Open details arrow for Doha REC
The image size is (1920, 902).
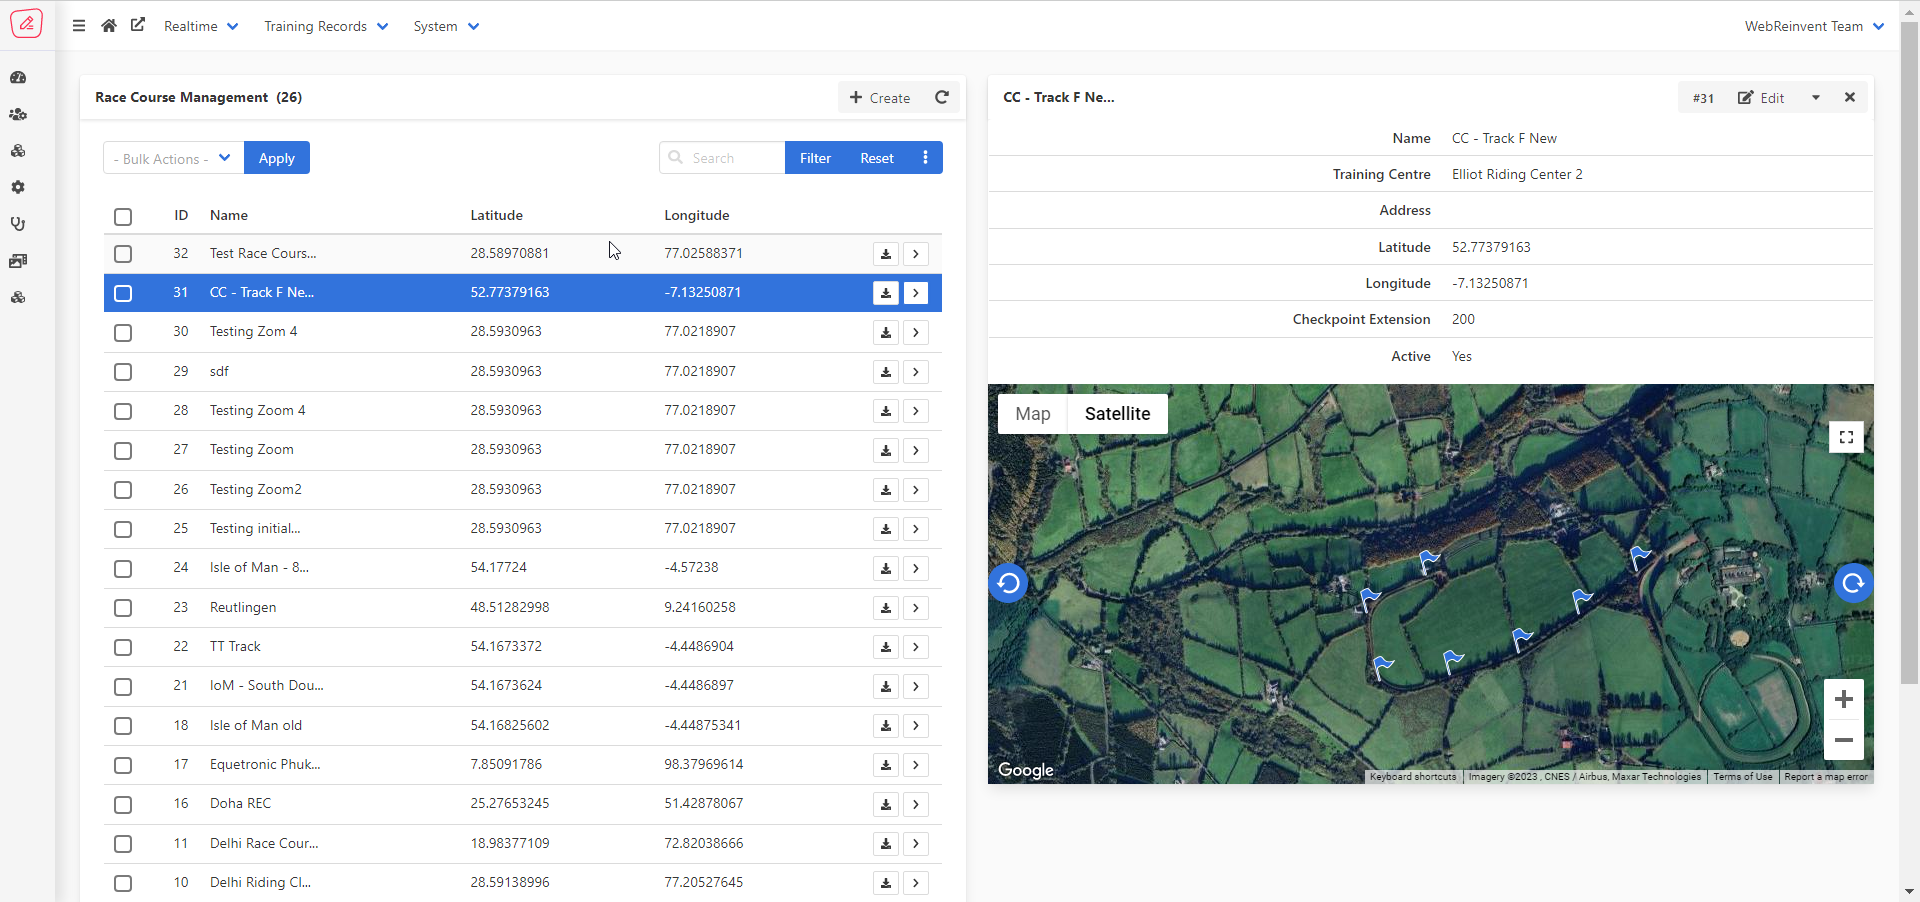coord(915,805)
